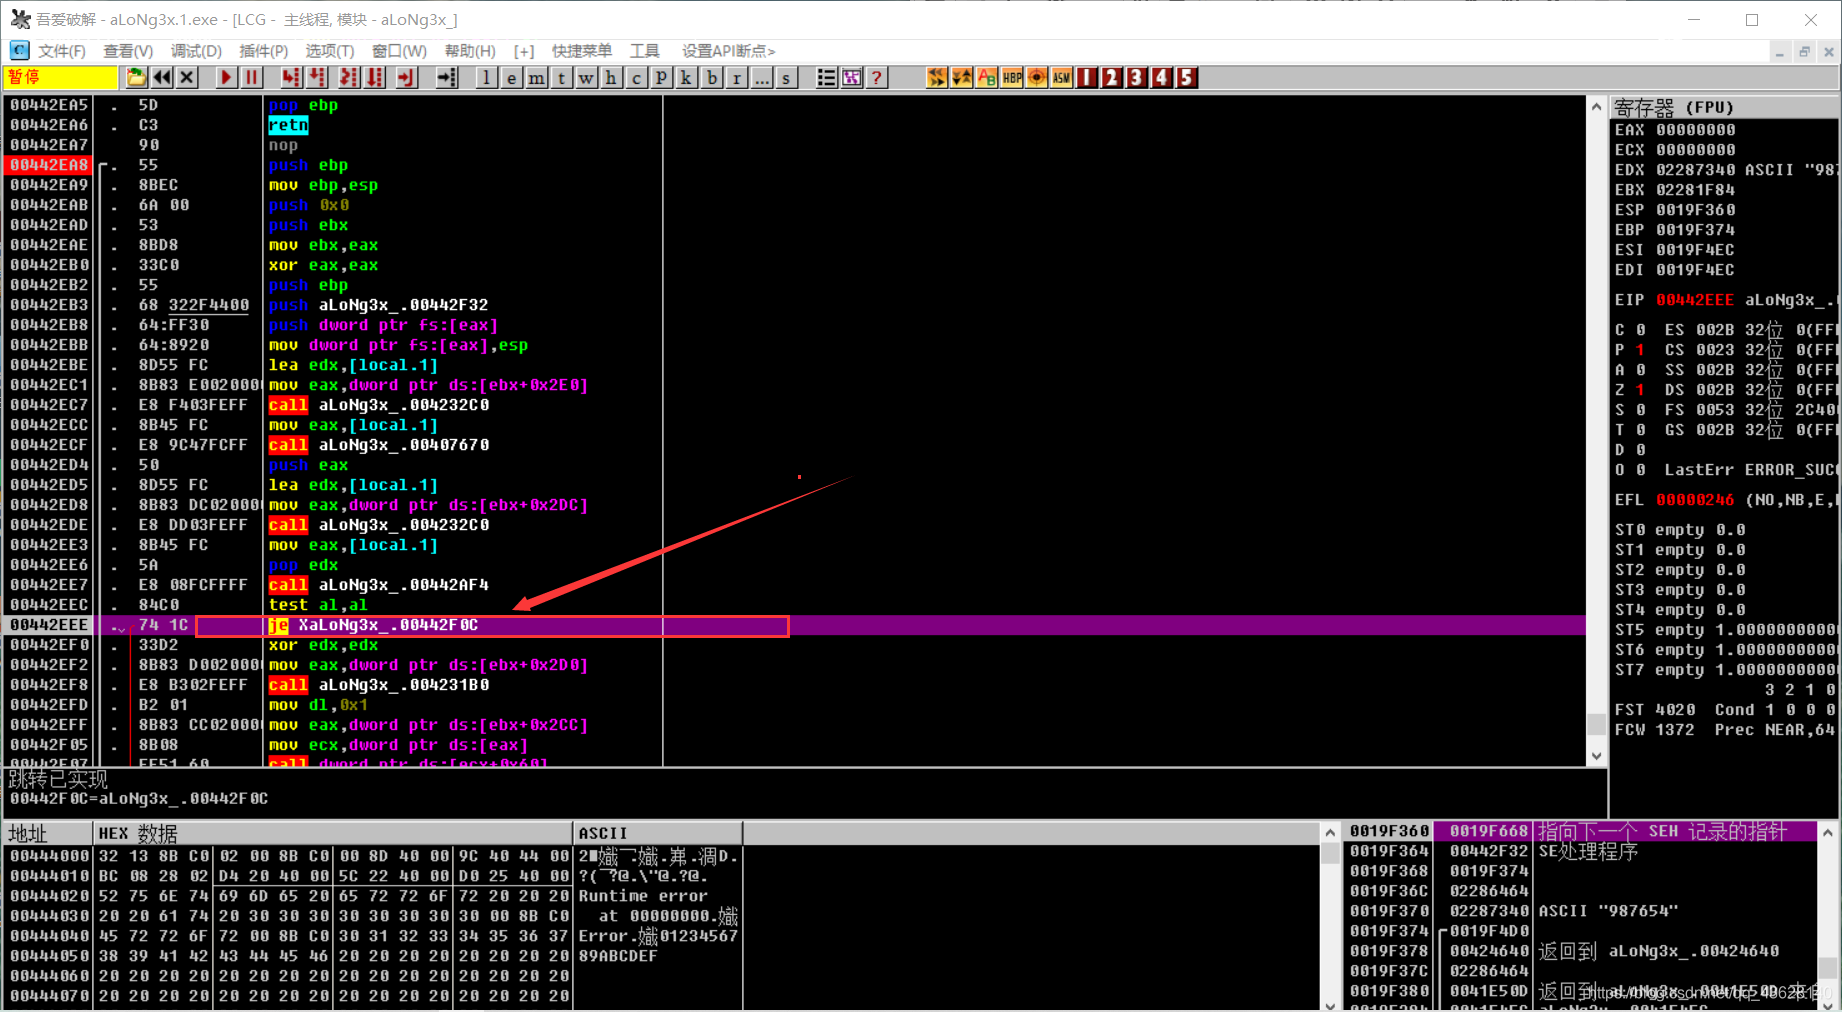Screen dimensions: 1842x1012
Task: Open the 文件(F) menu
Action: [x=61, y=51]
